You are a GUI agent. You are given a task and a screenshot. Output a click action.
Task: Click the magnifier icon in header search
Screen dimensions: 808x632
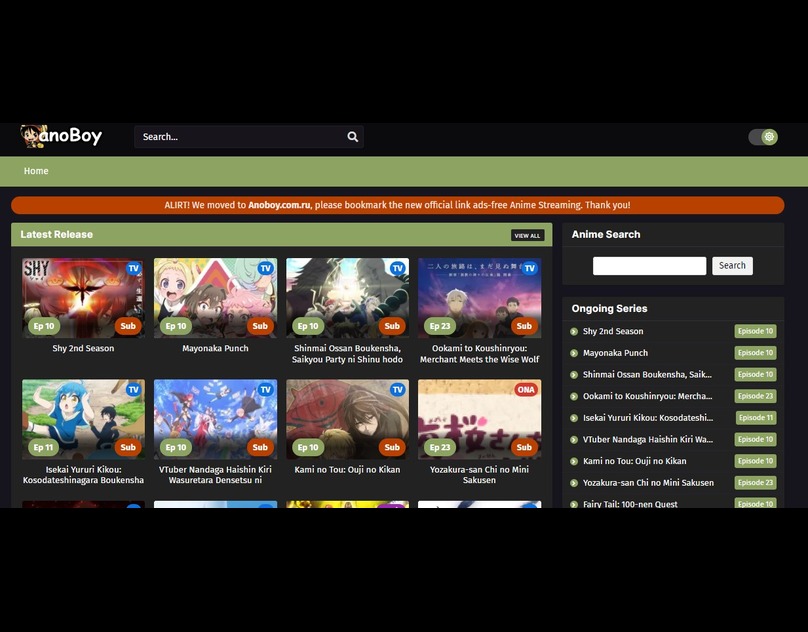tap(352, 137)
